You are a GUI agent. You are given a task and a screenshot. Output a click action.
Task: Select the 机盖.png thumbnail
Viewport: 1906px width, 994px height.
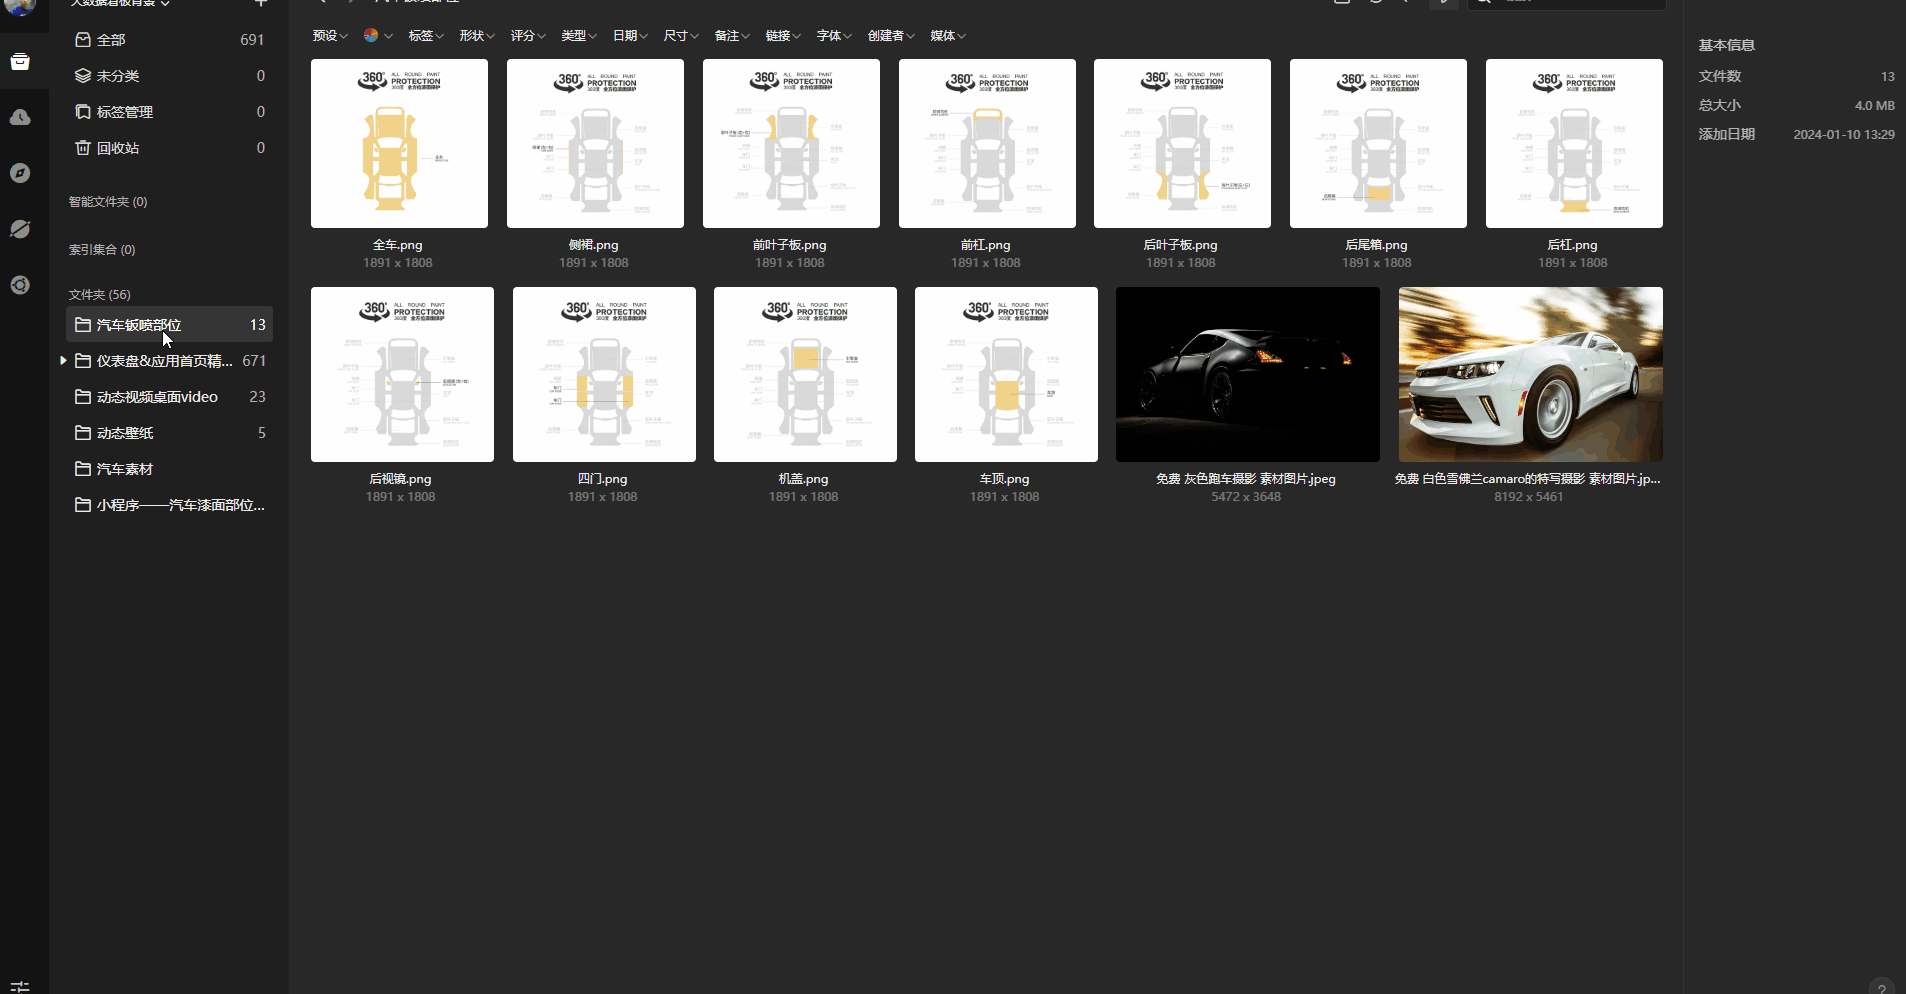tap(805, 374)
